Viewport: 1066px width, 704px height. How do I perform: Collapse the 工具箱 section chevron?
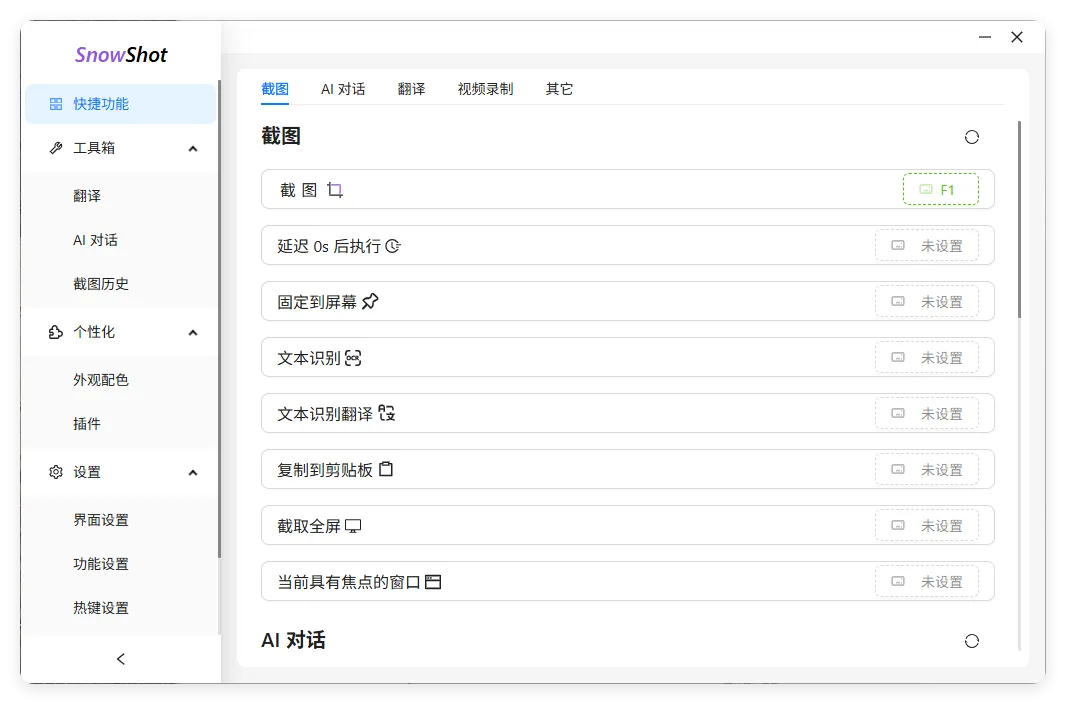click(x=192, y=147)
